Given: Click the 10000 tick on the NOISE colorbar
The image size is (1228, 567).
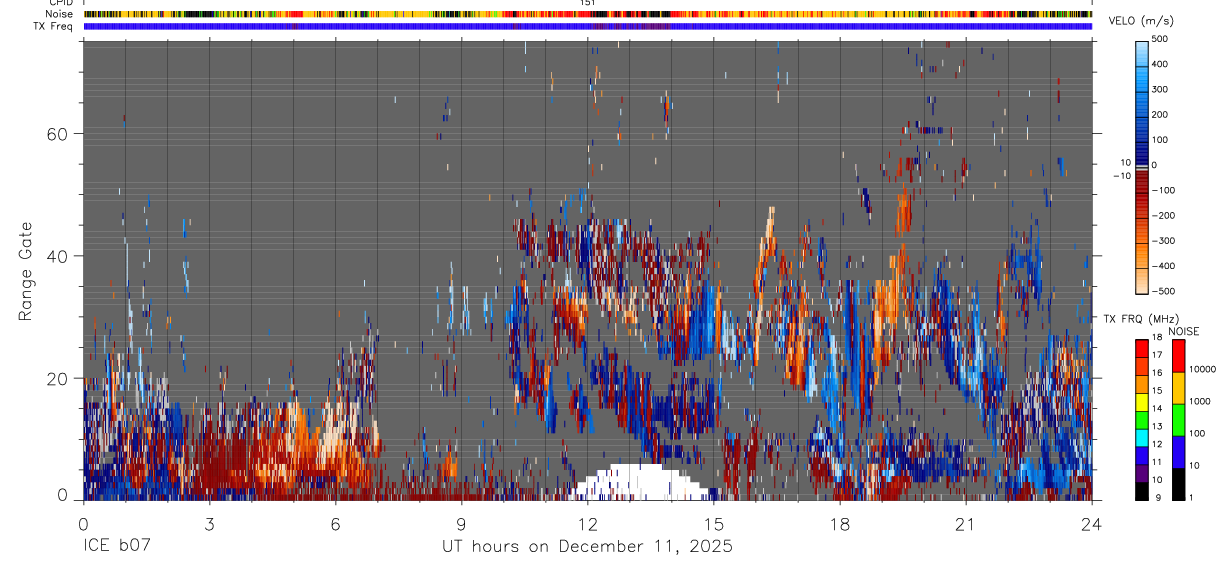Looking at the screenshot, I should point(1201,369).
